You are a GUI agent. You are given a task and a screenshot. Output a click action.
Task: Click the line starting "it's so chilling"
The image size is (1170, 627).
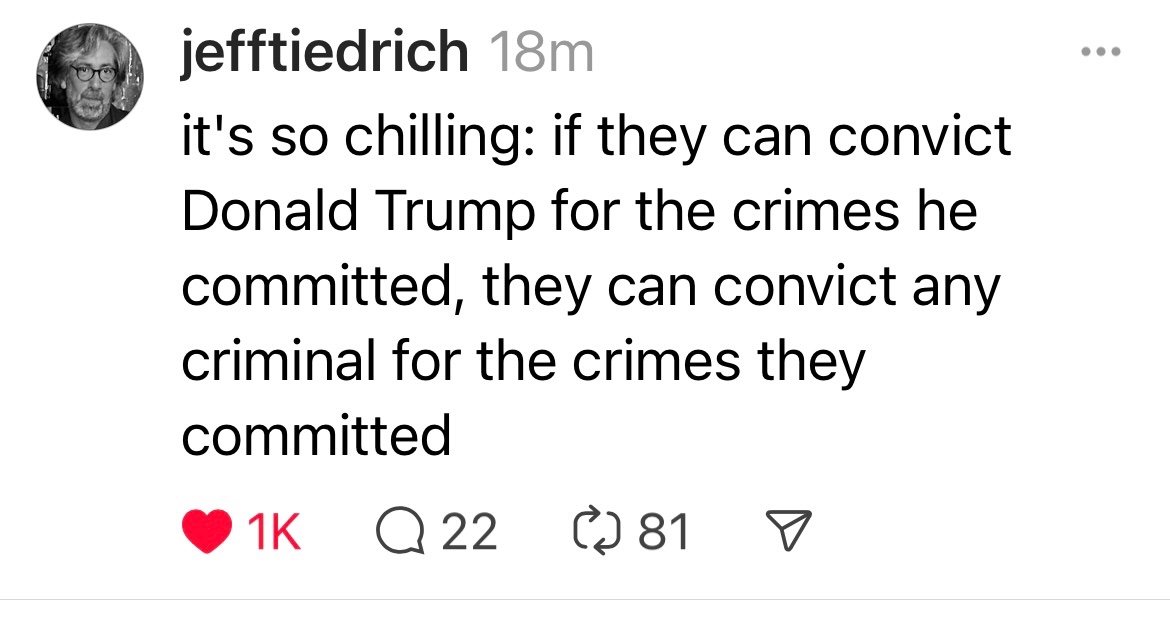(x=596, y=137)
